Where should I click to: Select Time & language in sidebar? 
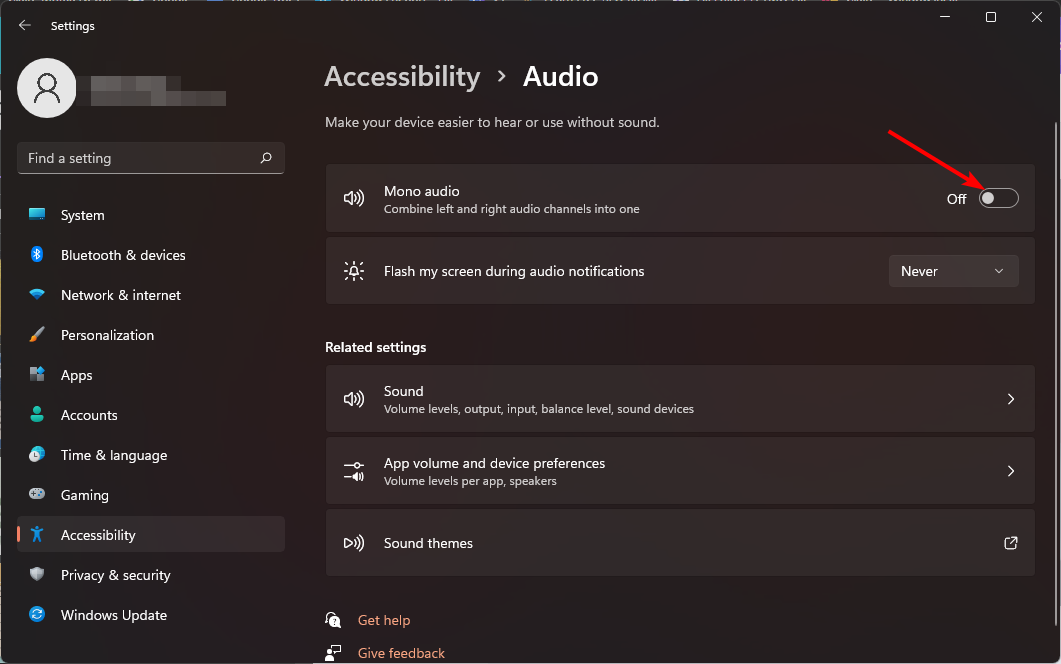tap(113, 455)
